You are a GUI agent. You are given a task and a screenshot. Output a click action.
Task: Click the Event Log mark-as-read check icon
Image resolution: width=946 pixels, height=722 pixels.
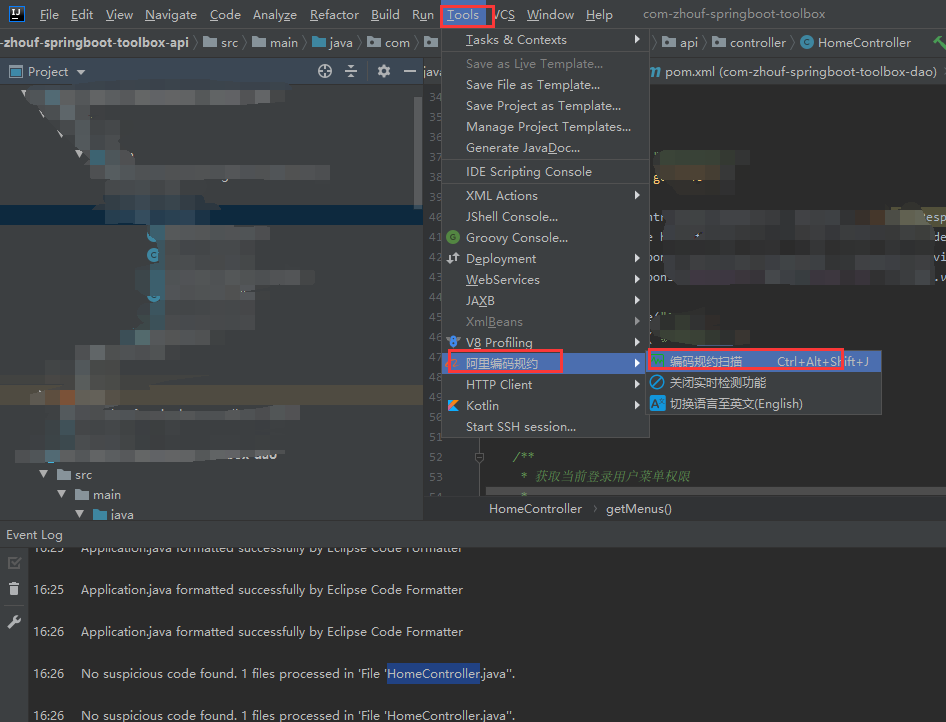tap(14, 563)
